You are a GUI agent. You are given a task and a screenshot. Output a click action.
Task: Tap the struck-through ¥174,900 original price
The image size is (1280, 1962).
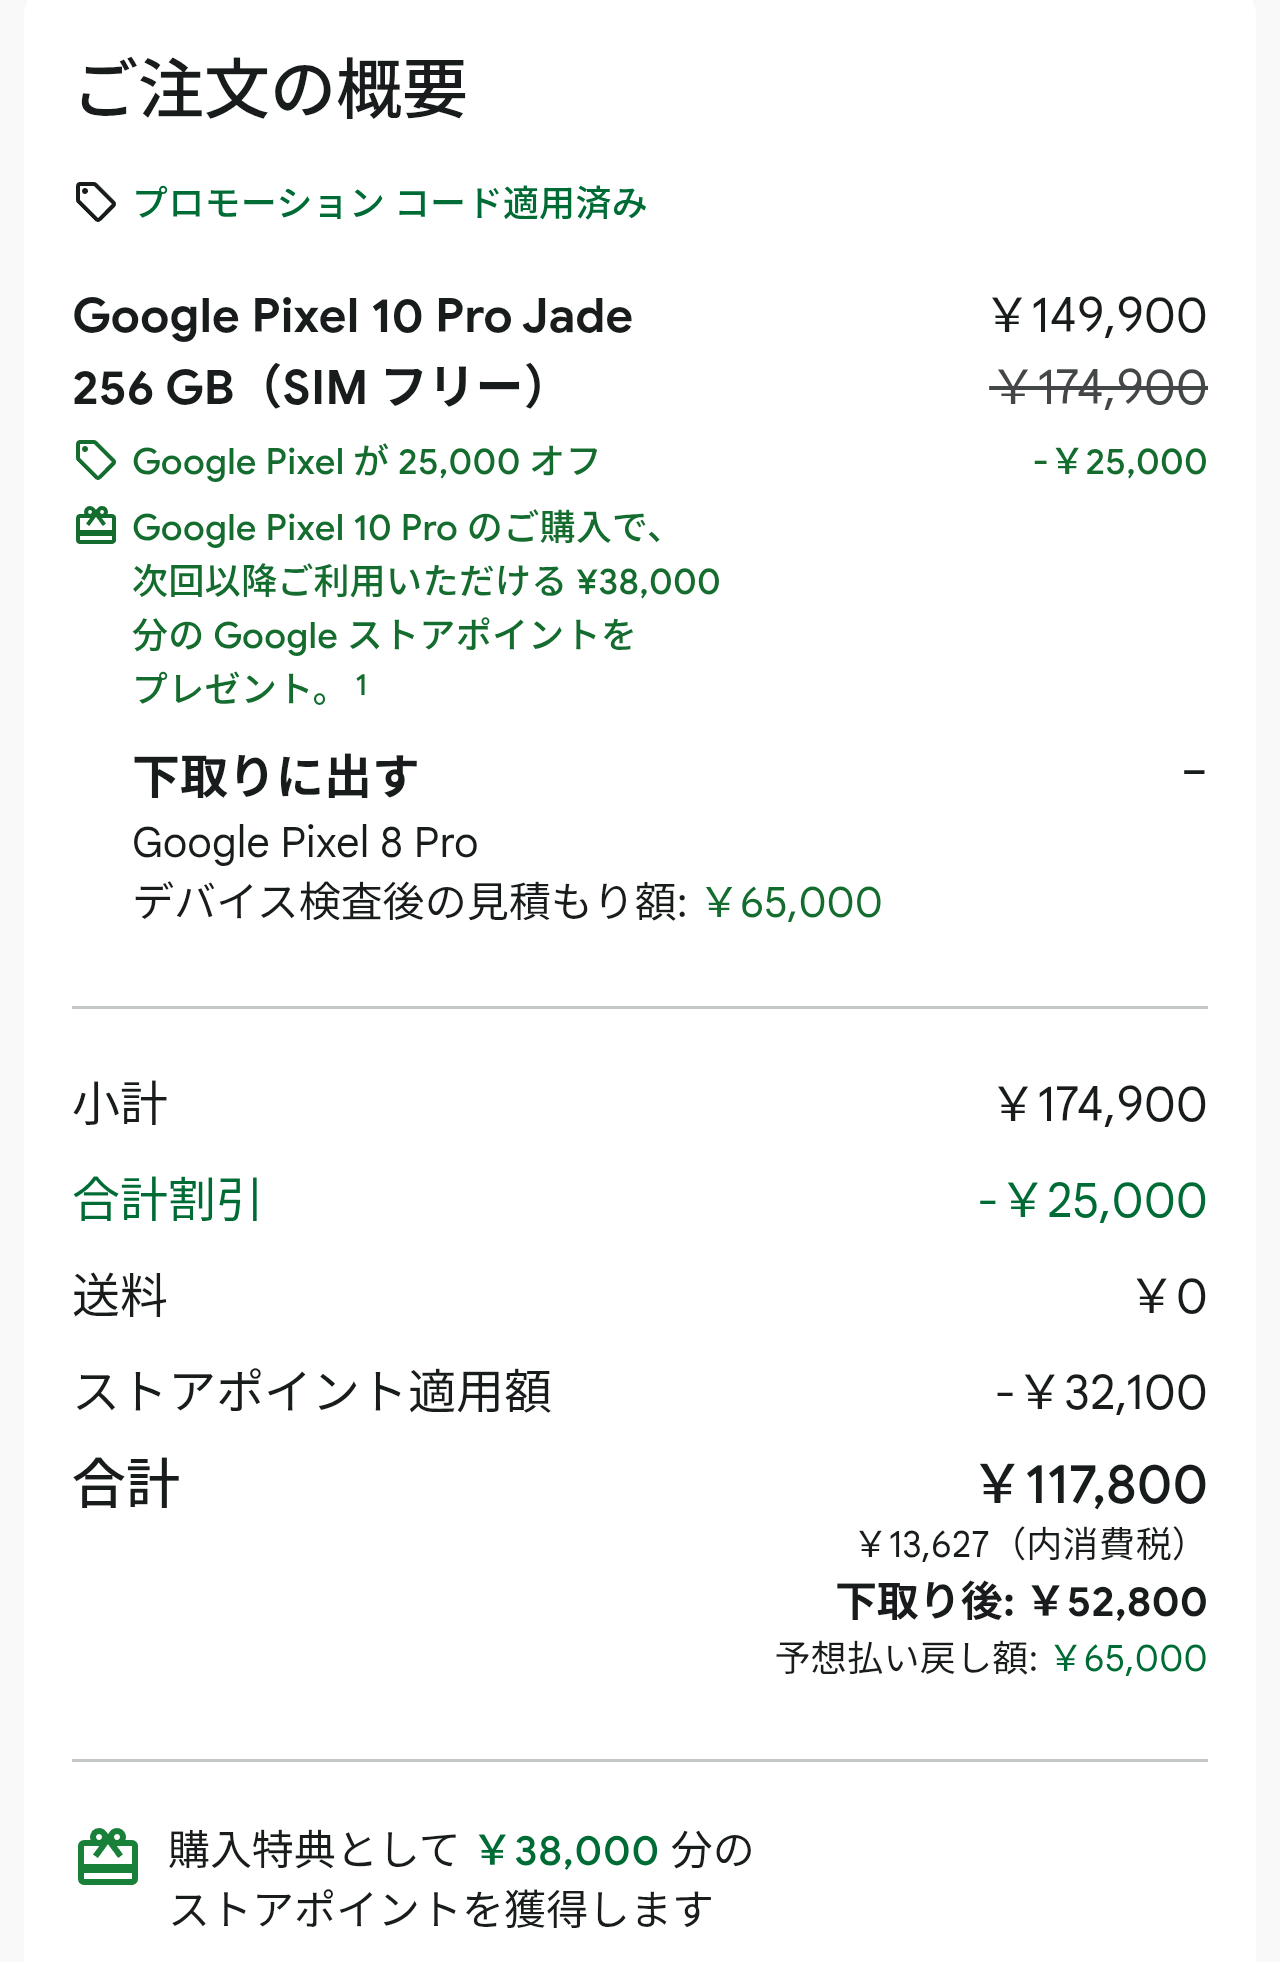[x=1100, y=387]
